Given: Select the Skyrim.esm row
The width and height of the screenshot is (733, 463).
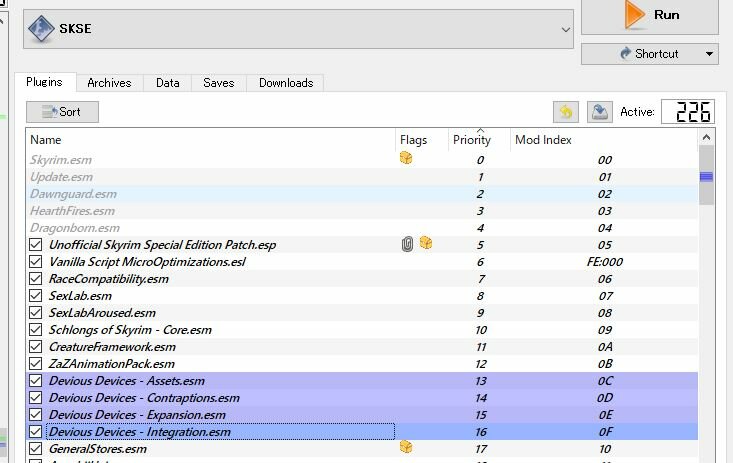Looking at the screenshot, I should click(x=362, y=160).
